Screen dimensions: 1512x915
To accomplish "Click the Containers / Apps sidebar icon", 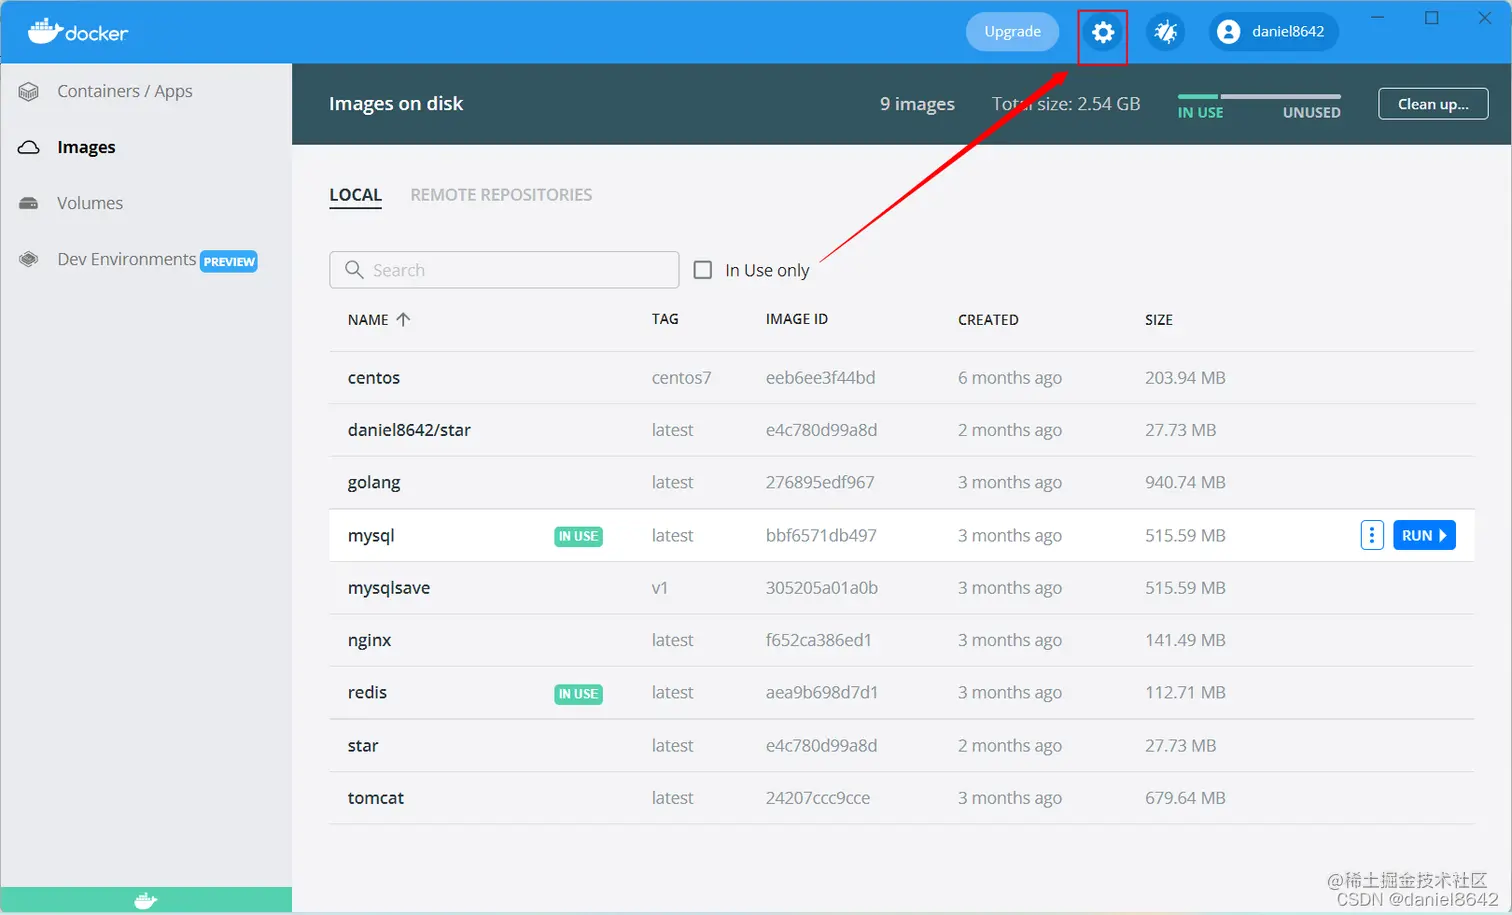I will tap(29, 92).
